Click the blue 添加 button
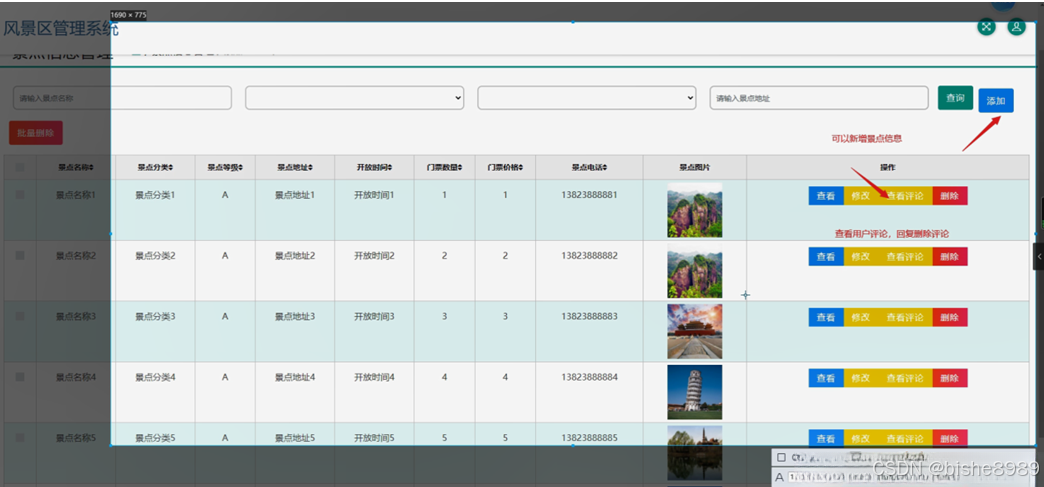The image size is (1044, 487). pyautogui.click(x=996, y=101)
